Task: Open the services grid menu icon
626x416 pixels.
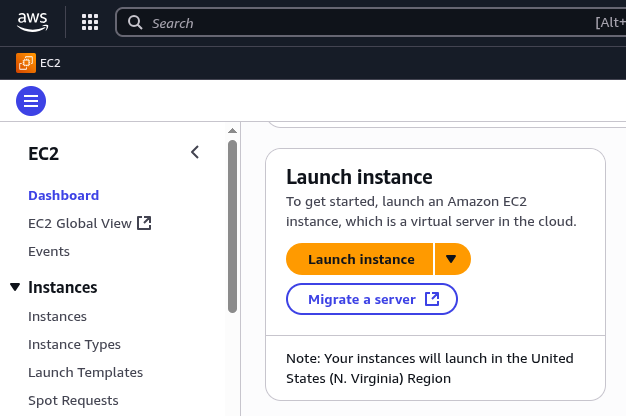Action: pos(90,22)
